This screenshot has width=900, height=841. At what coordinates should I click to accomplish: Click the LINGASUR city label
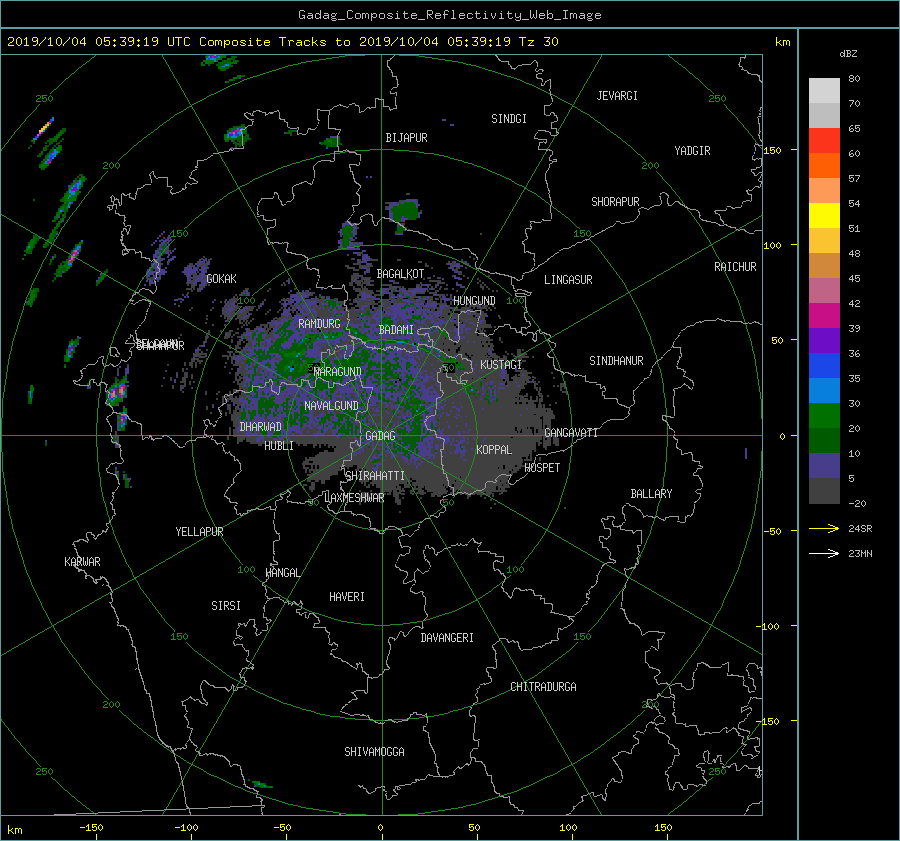(568, 280)
